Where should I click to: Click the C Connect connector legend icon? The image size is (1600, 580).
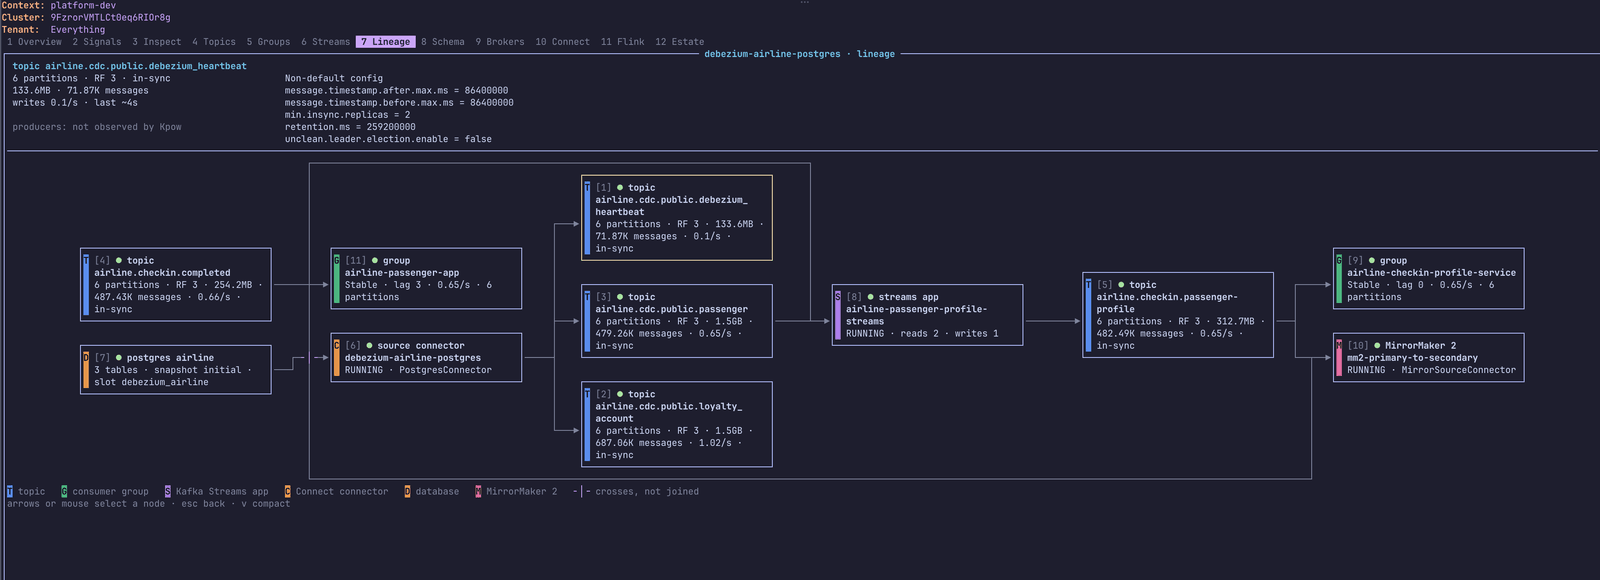point(287,491)
